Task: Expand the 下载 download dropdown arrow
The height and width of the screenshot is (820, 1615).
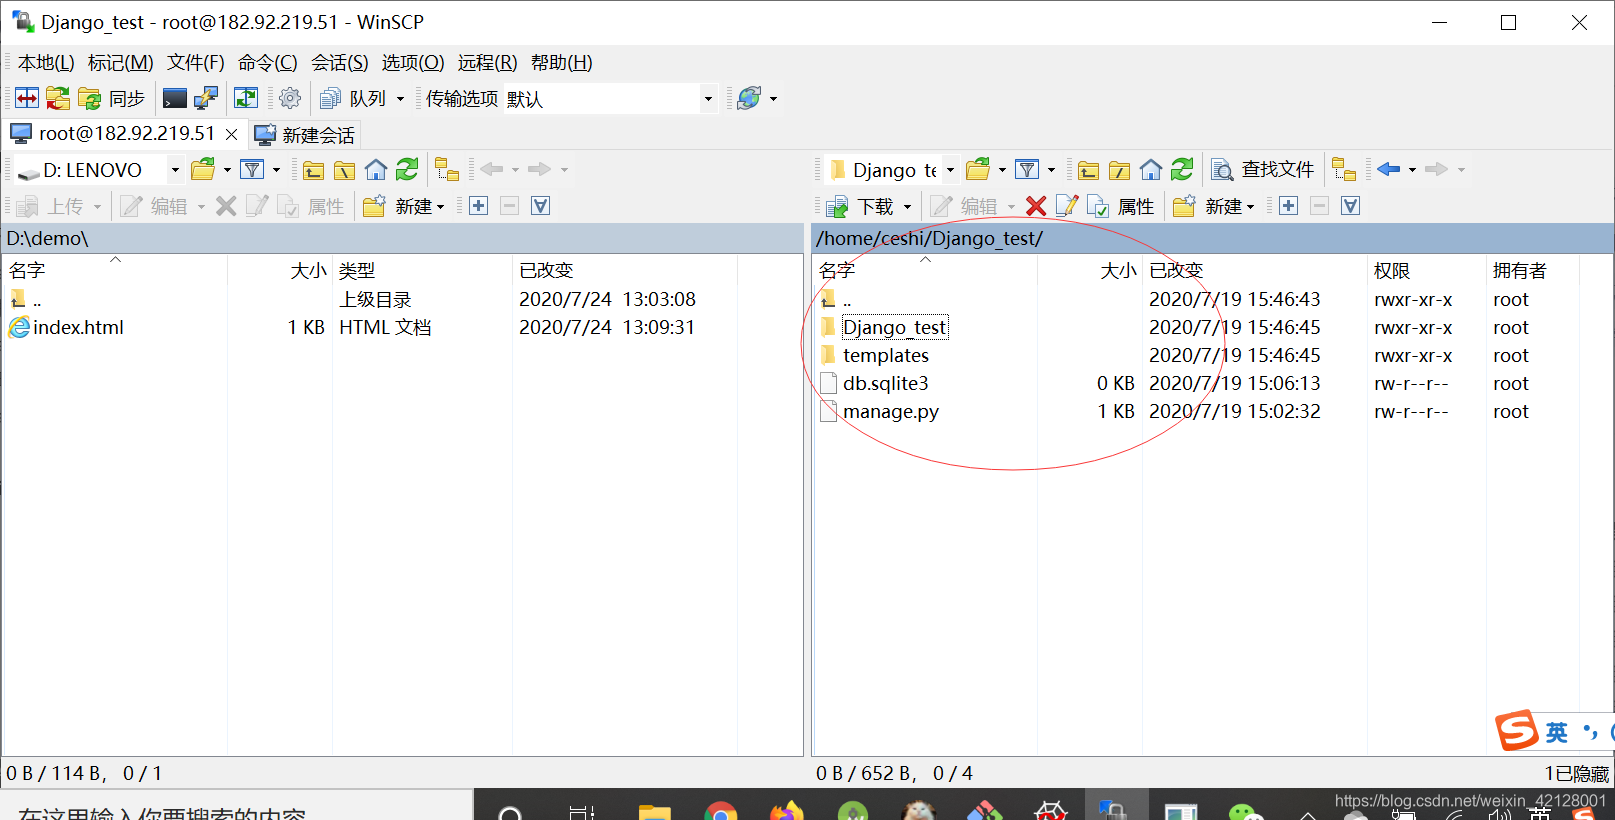Action: pos(907,207)
